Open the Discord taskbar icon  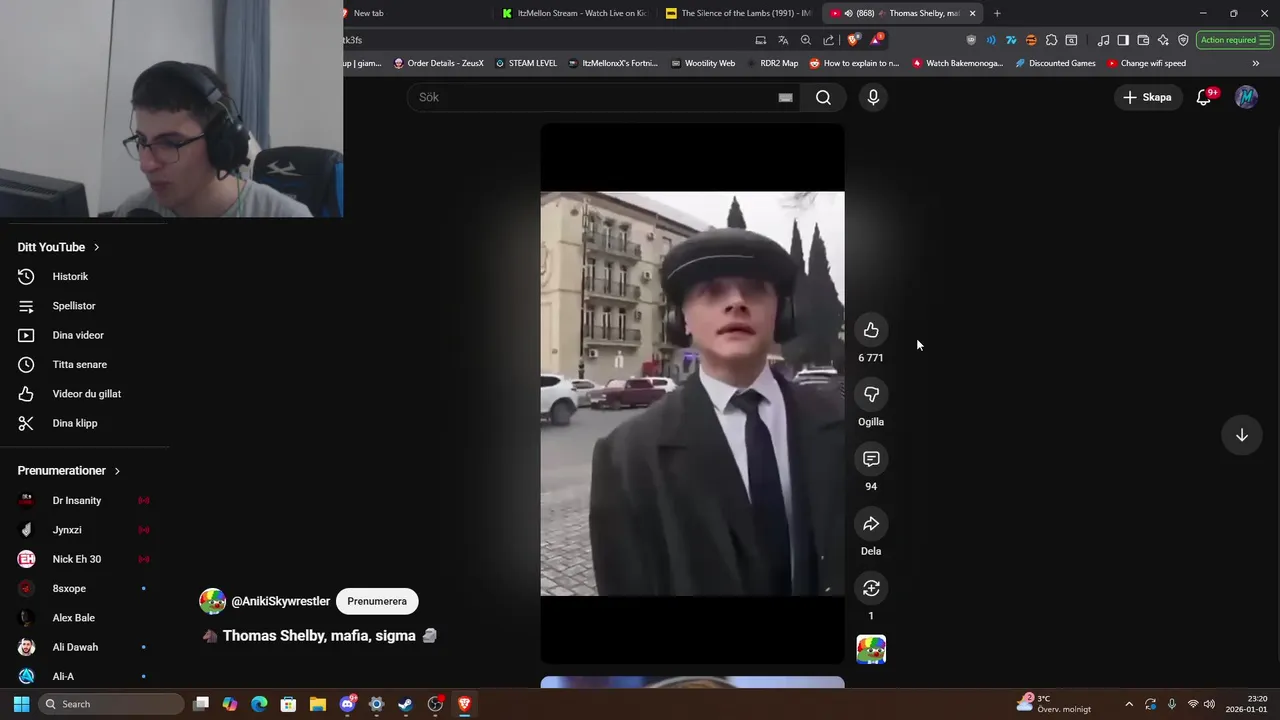click(347, 704)
